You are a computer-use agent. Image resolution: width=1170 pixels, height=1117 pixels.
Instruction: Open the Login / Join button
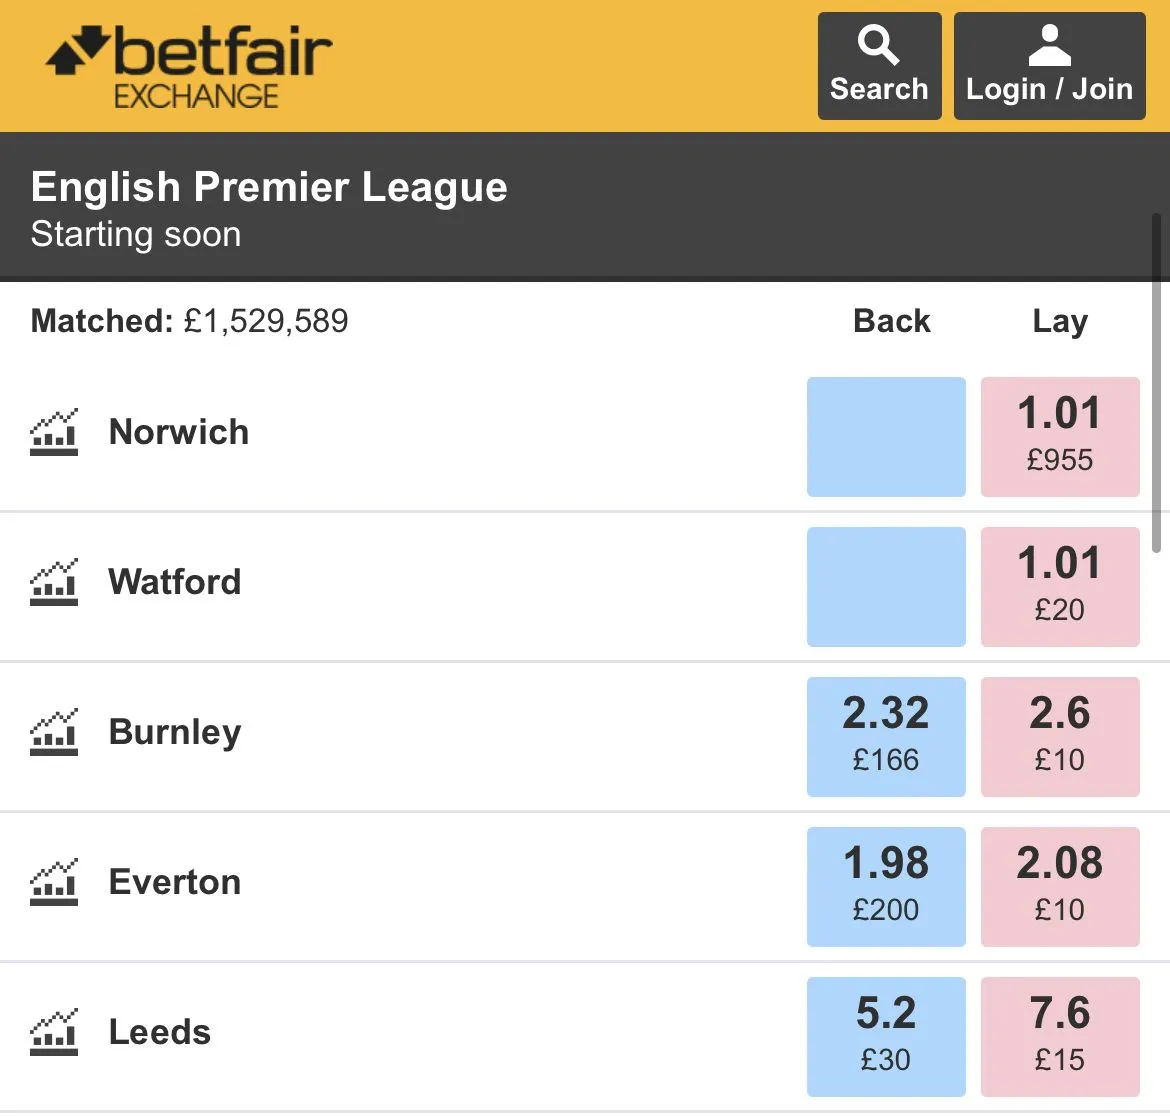coord(1049,66)
